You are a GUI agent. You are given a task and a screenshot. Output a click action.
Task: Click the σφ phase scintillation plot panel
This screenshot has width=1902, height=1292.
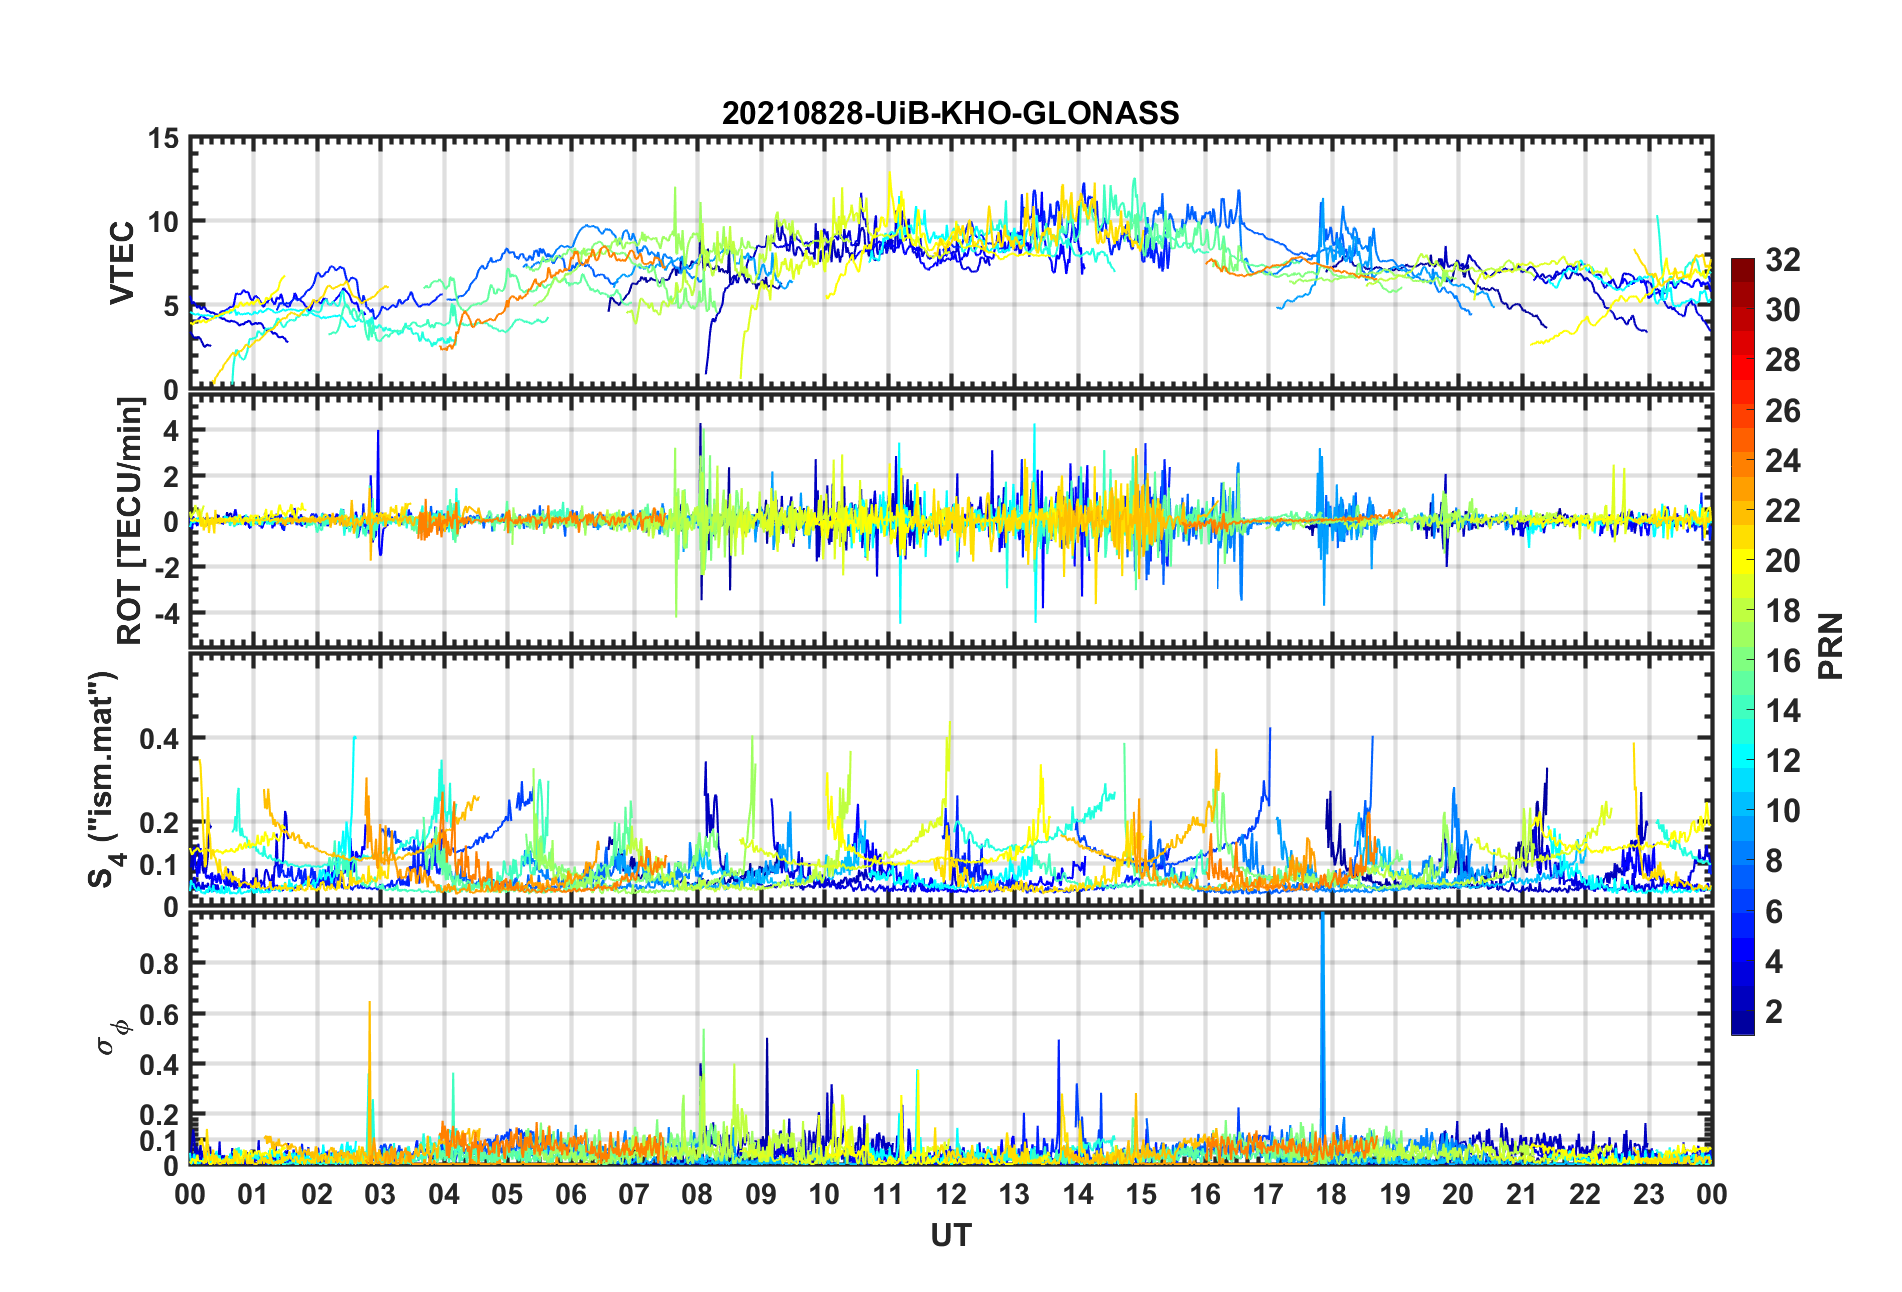951,1039
